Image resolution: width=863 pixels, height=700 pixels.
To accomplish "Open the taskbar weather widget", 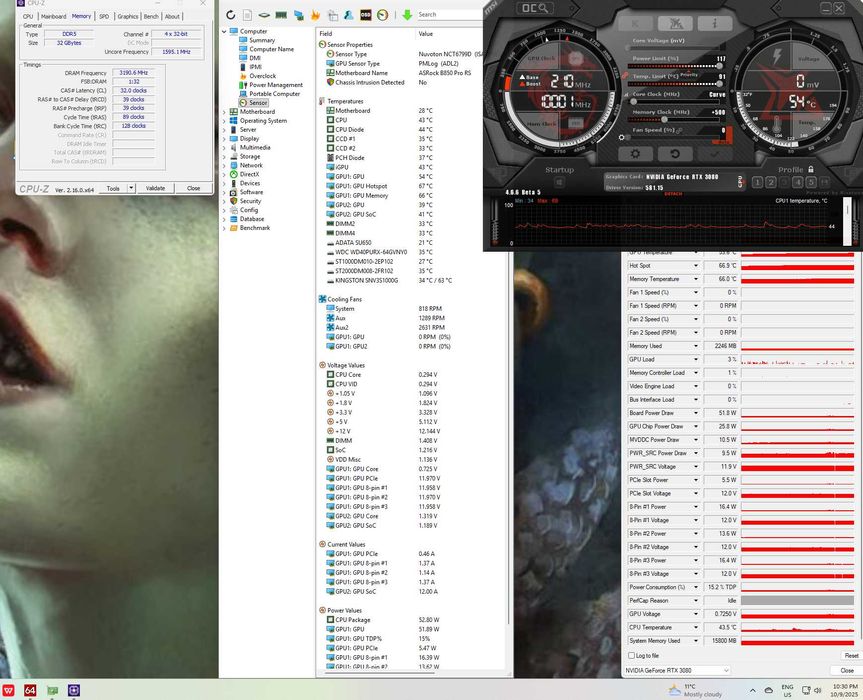I will coord(695,690).
